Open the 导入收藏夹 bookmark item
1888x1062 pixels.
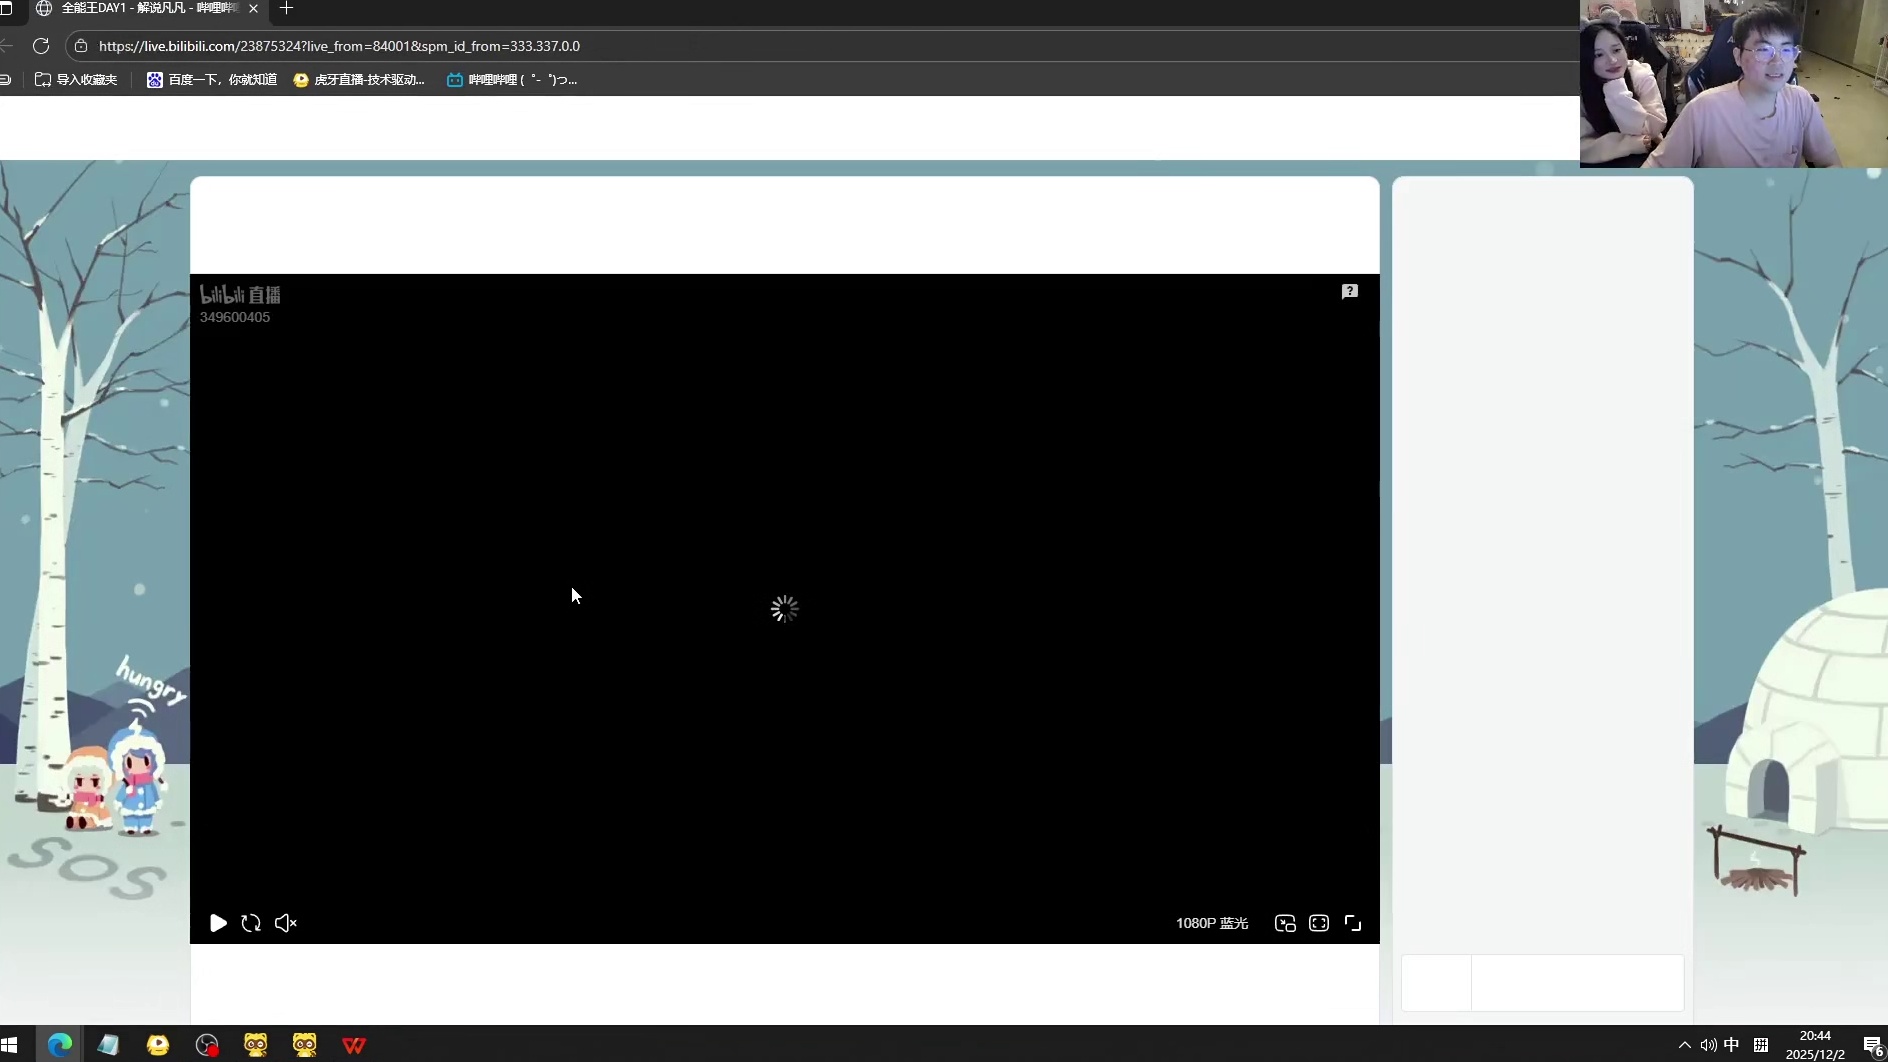click(x=76, y=80)
